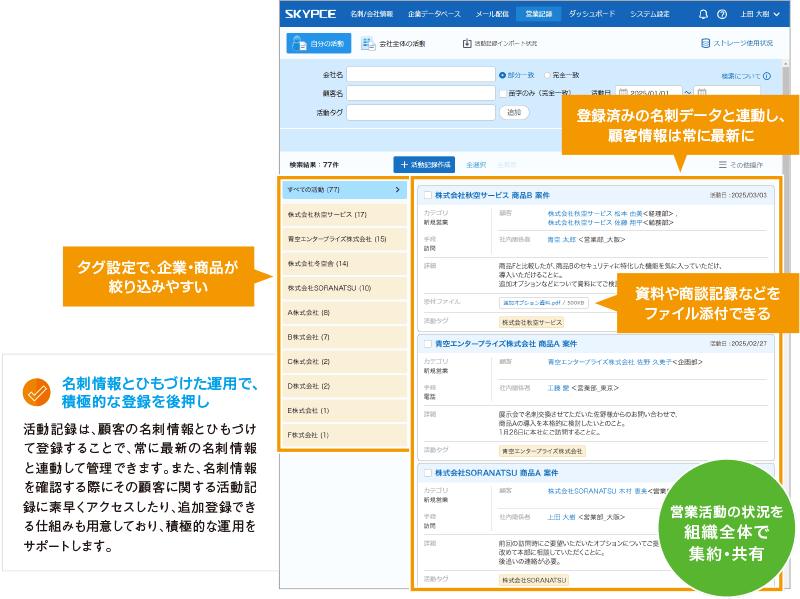Filter by 株式会社SORANATSU (10)

click(x=344, y=288)
